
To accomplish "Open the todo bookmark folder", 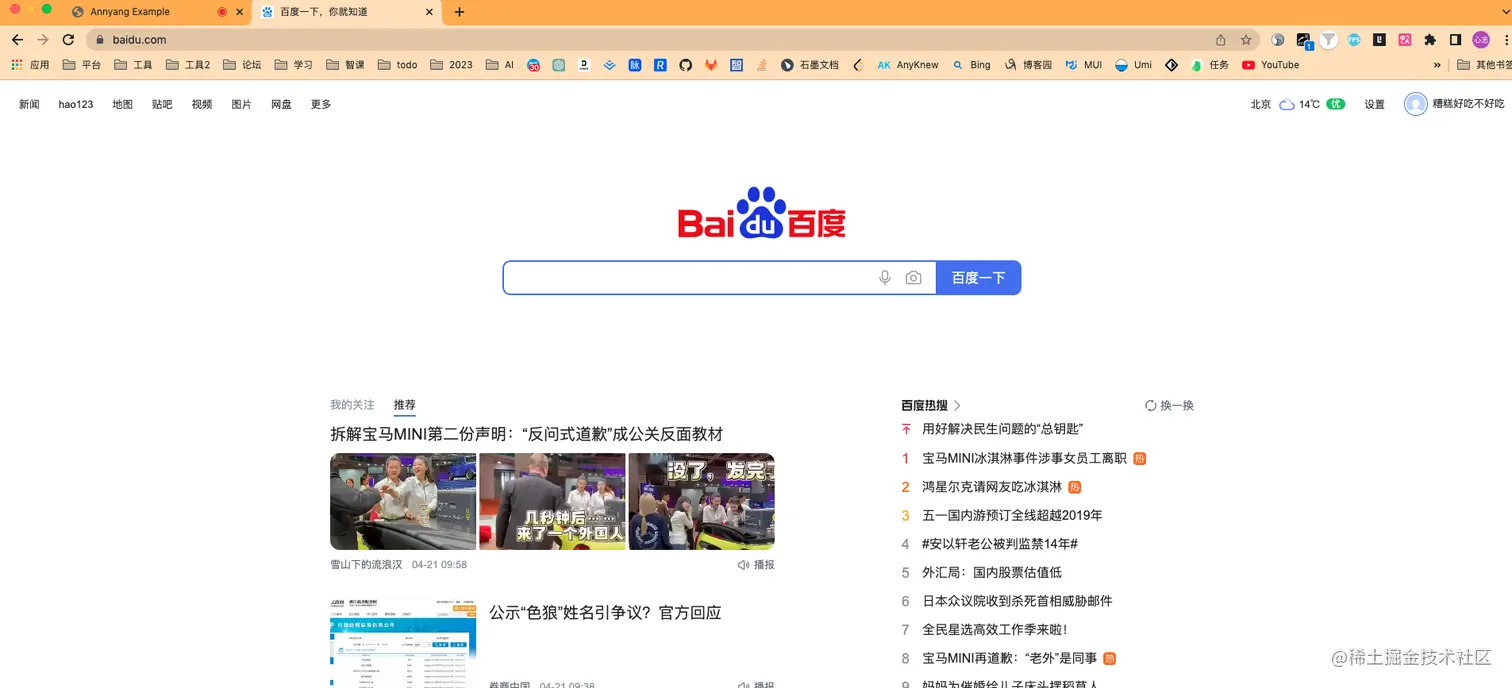I will coord(398,65).
